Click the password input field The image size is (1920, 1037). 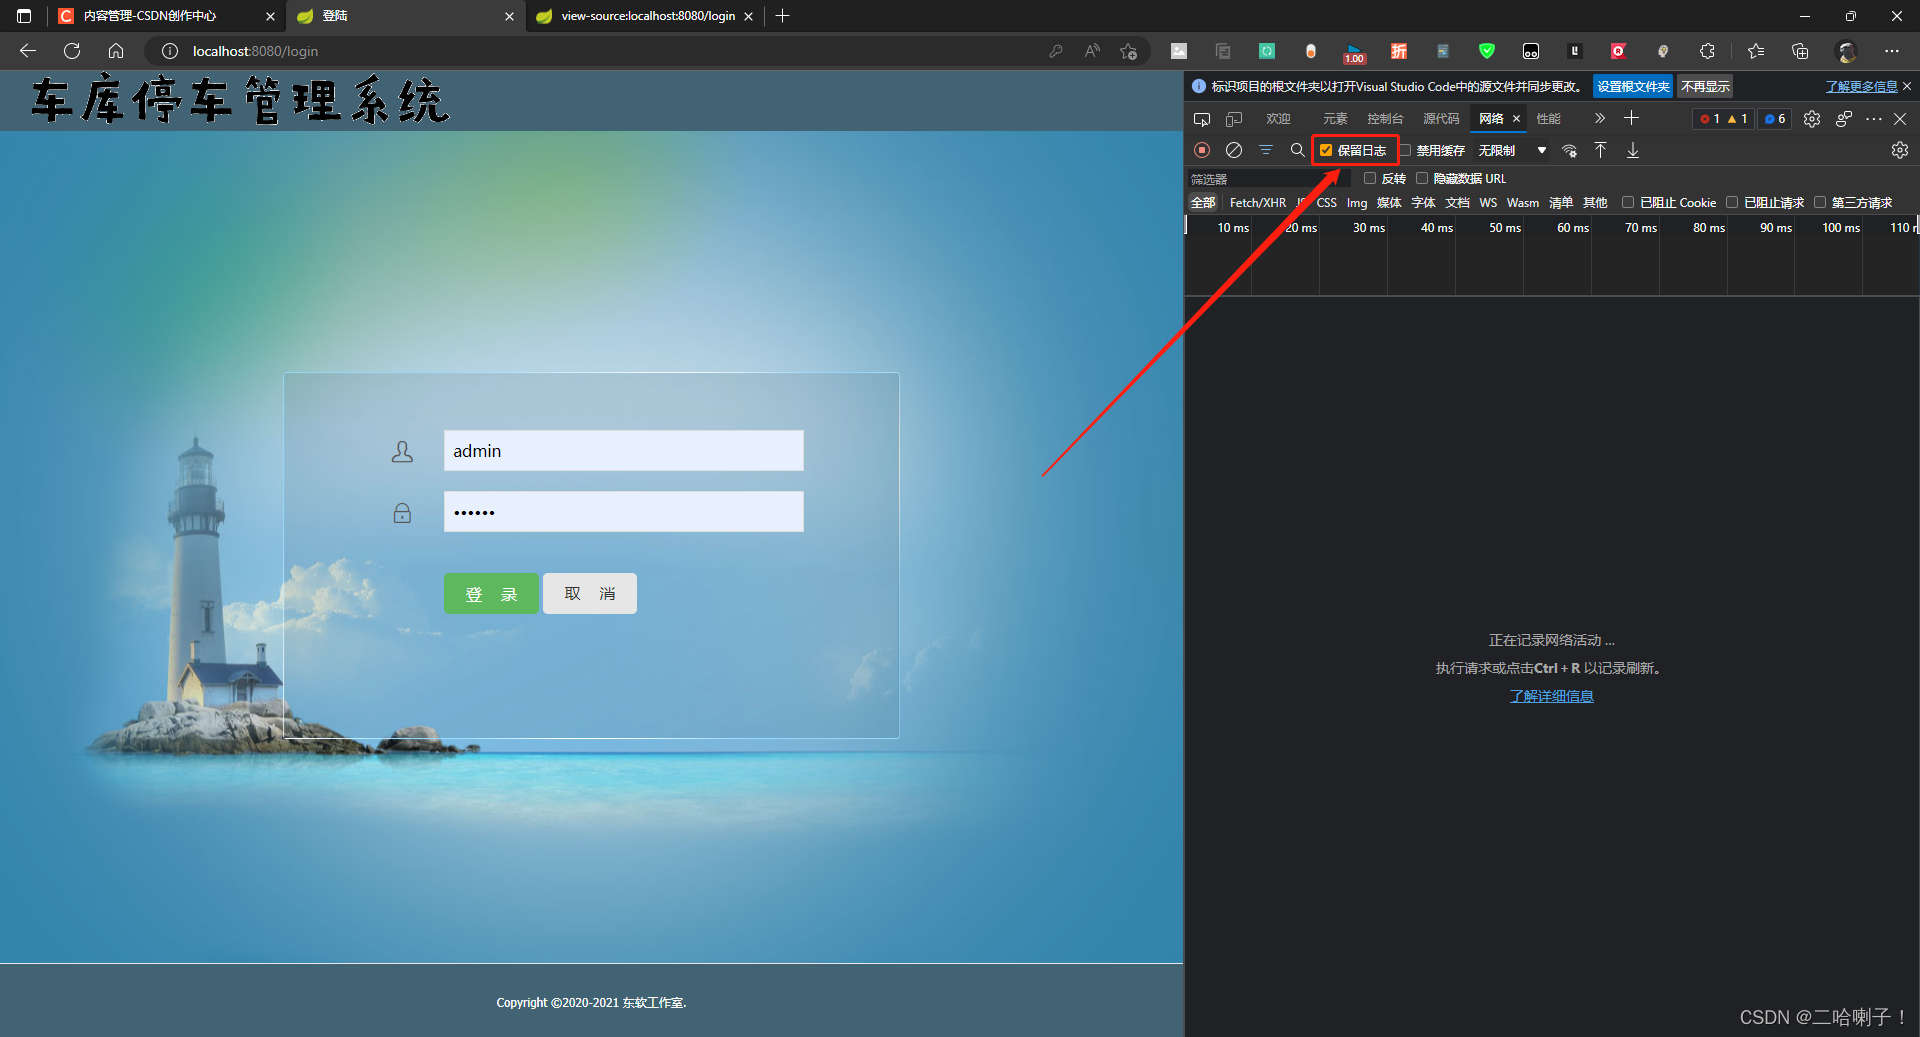[x=624, y=512]
